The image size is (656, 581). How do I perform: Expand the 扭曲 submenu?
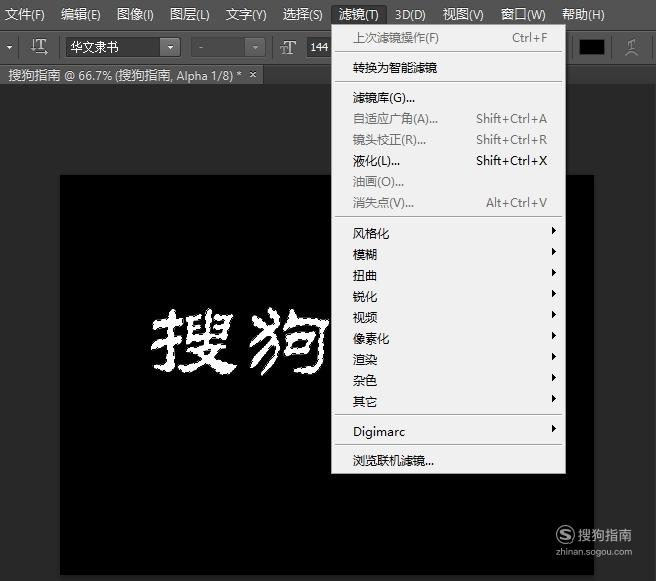[448, 275]
